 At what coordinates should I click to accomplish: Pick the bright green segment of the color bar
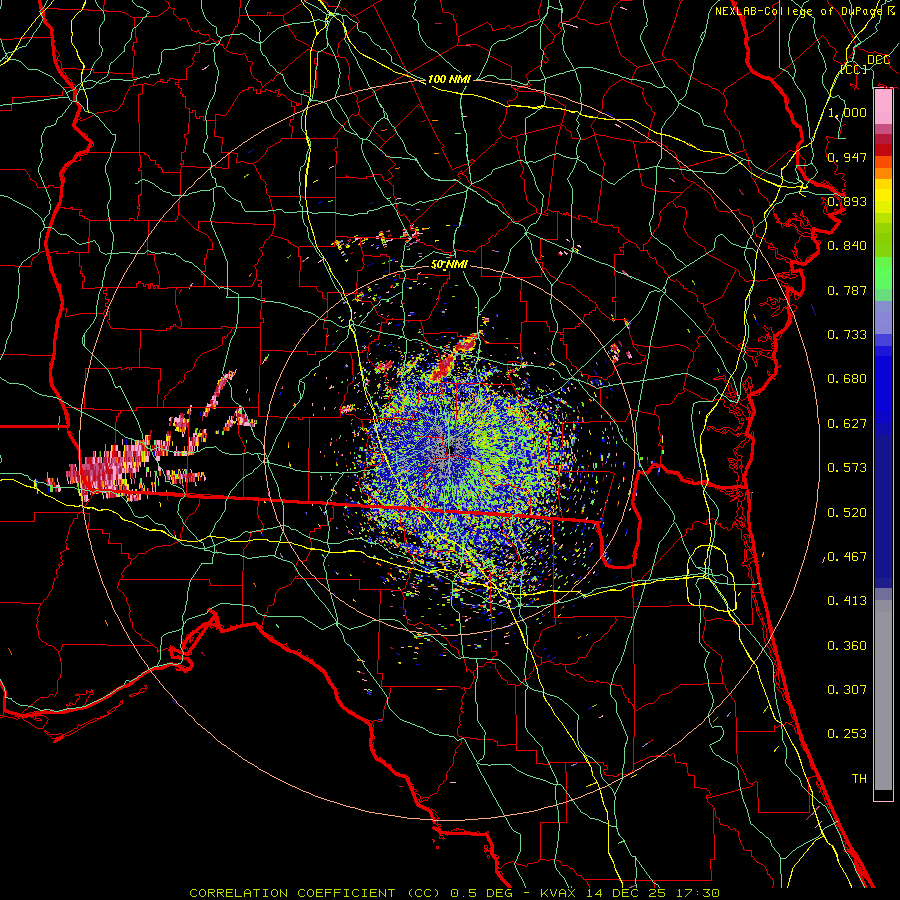883,272
